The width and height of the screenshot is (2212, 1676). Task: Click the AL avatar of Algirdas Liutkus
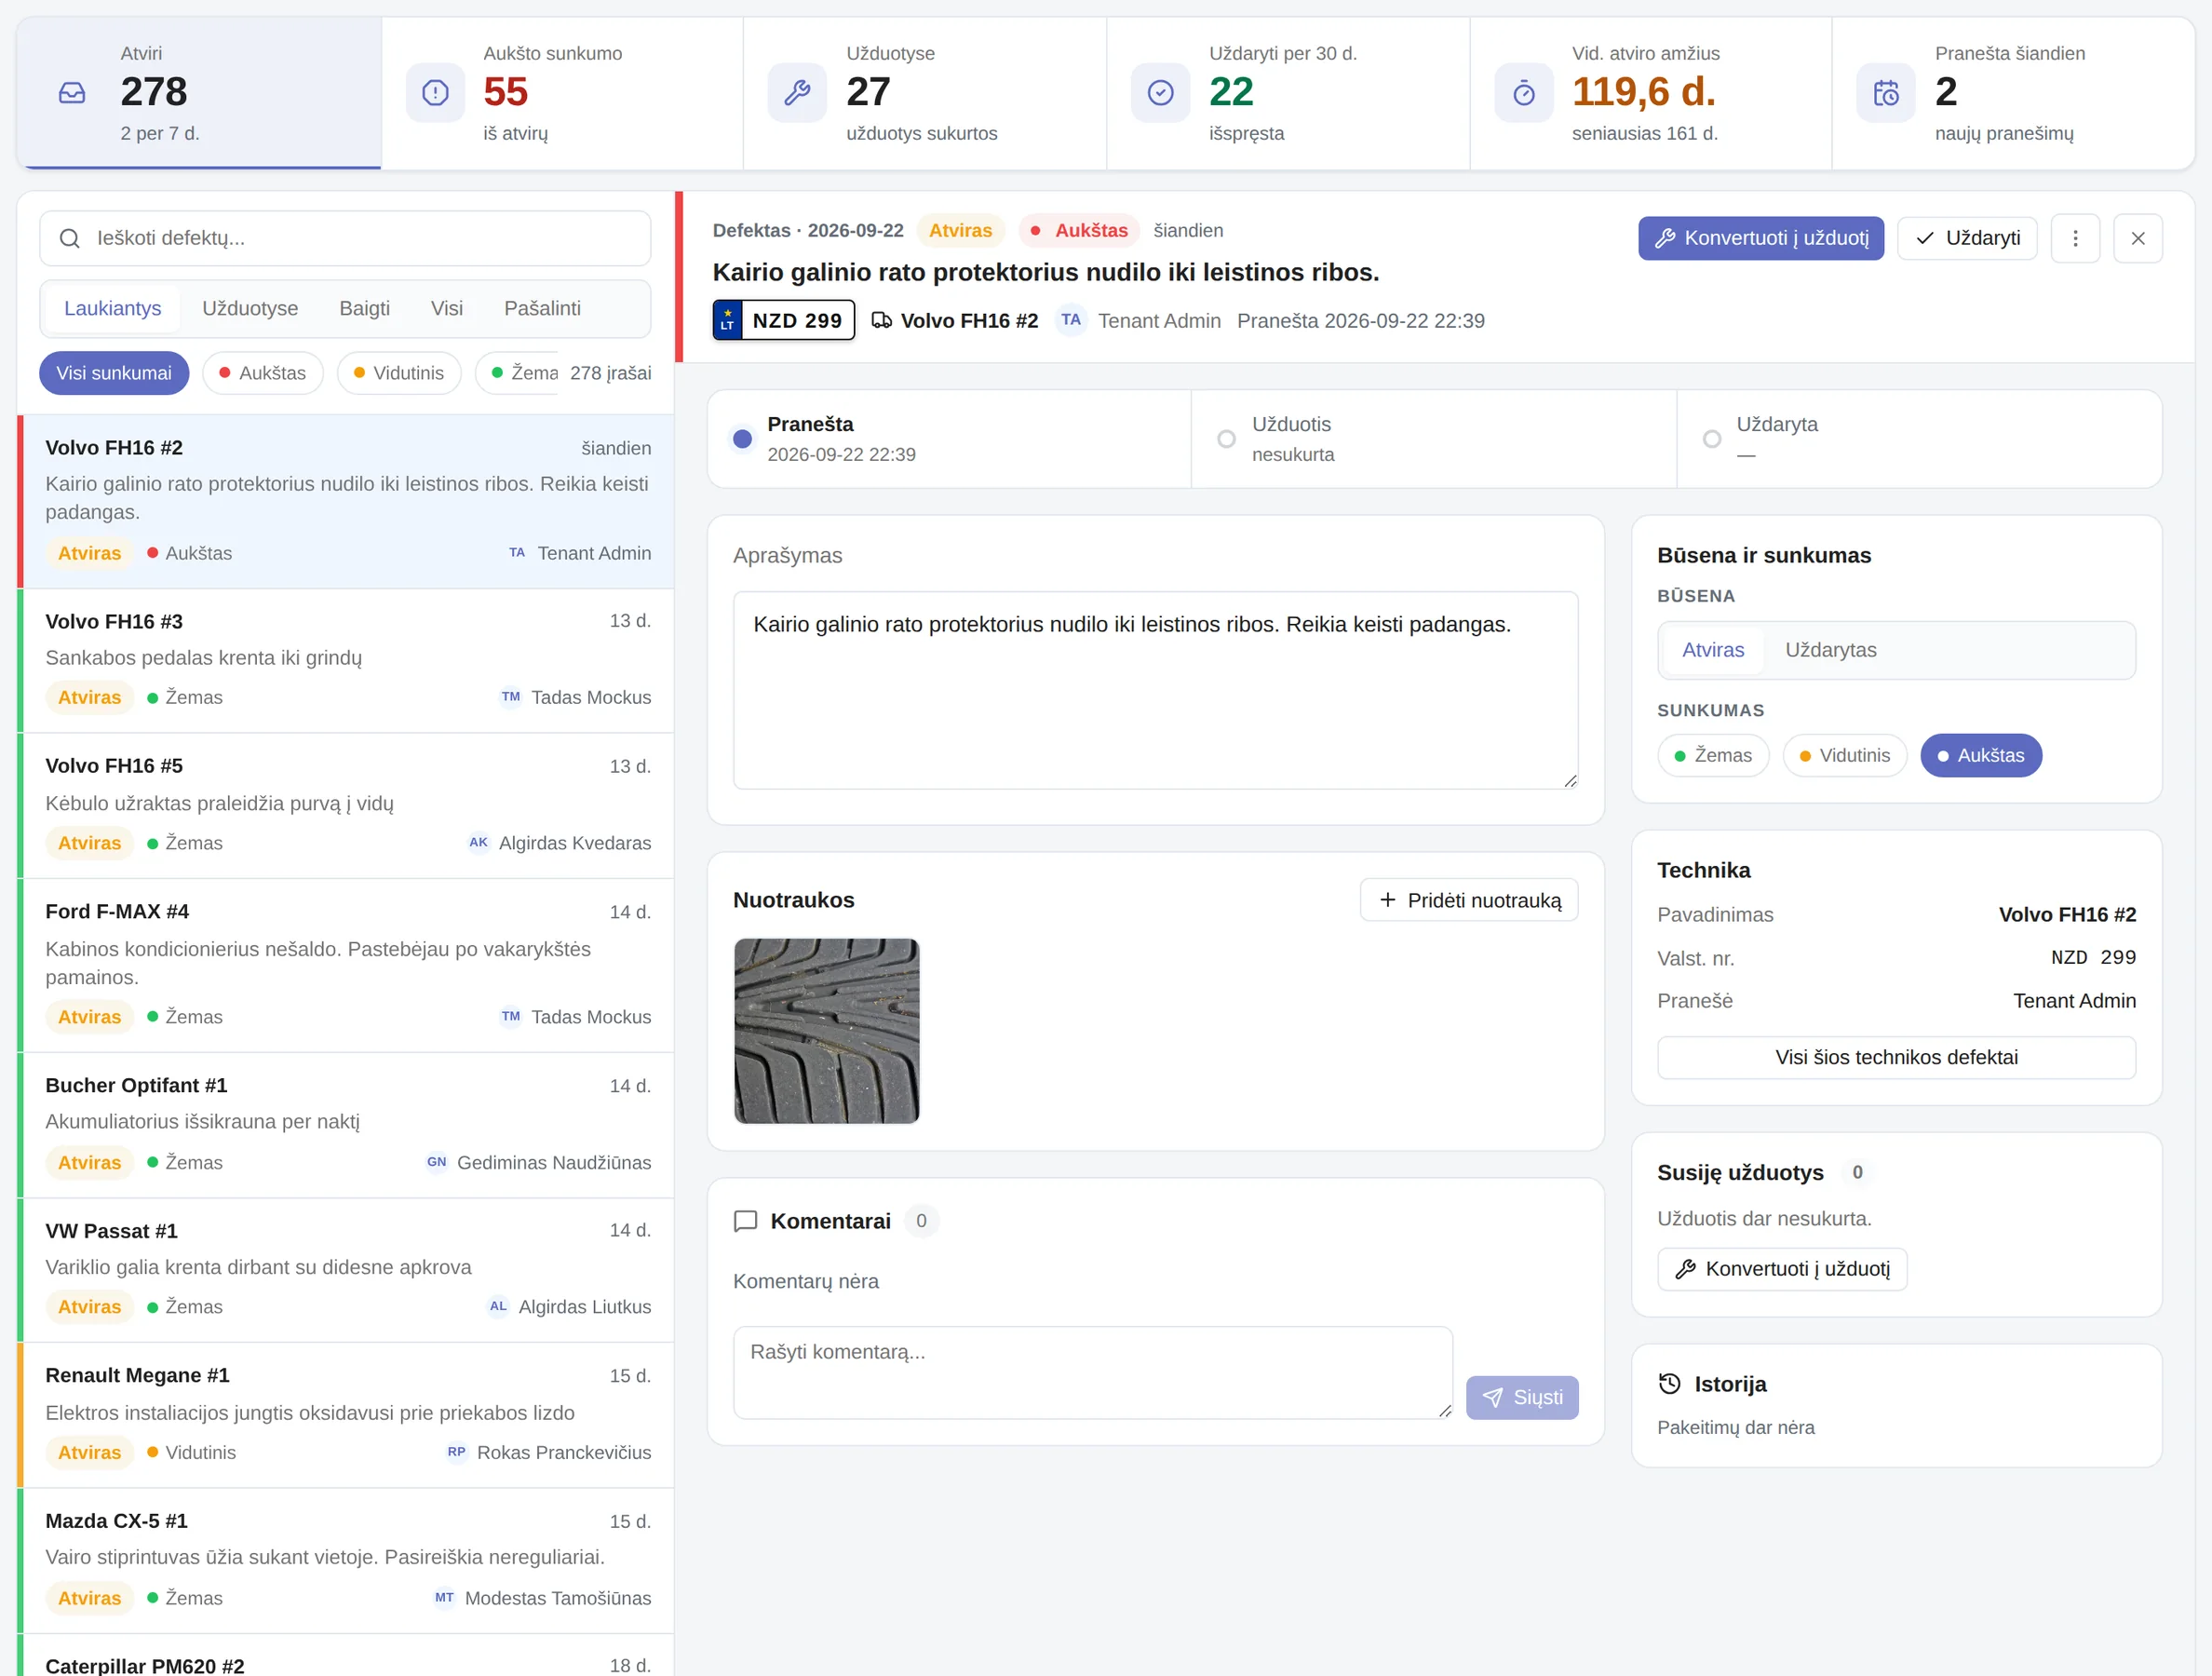[x=498, y=1306]
